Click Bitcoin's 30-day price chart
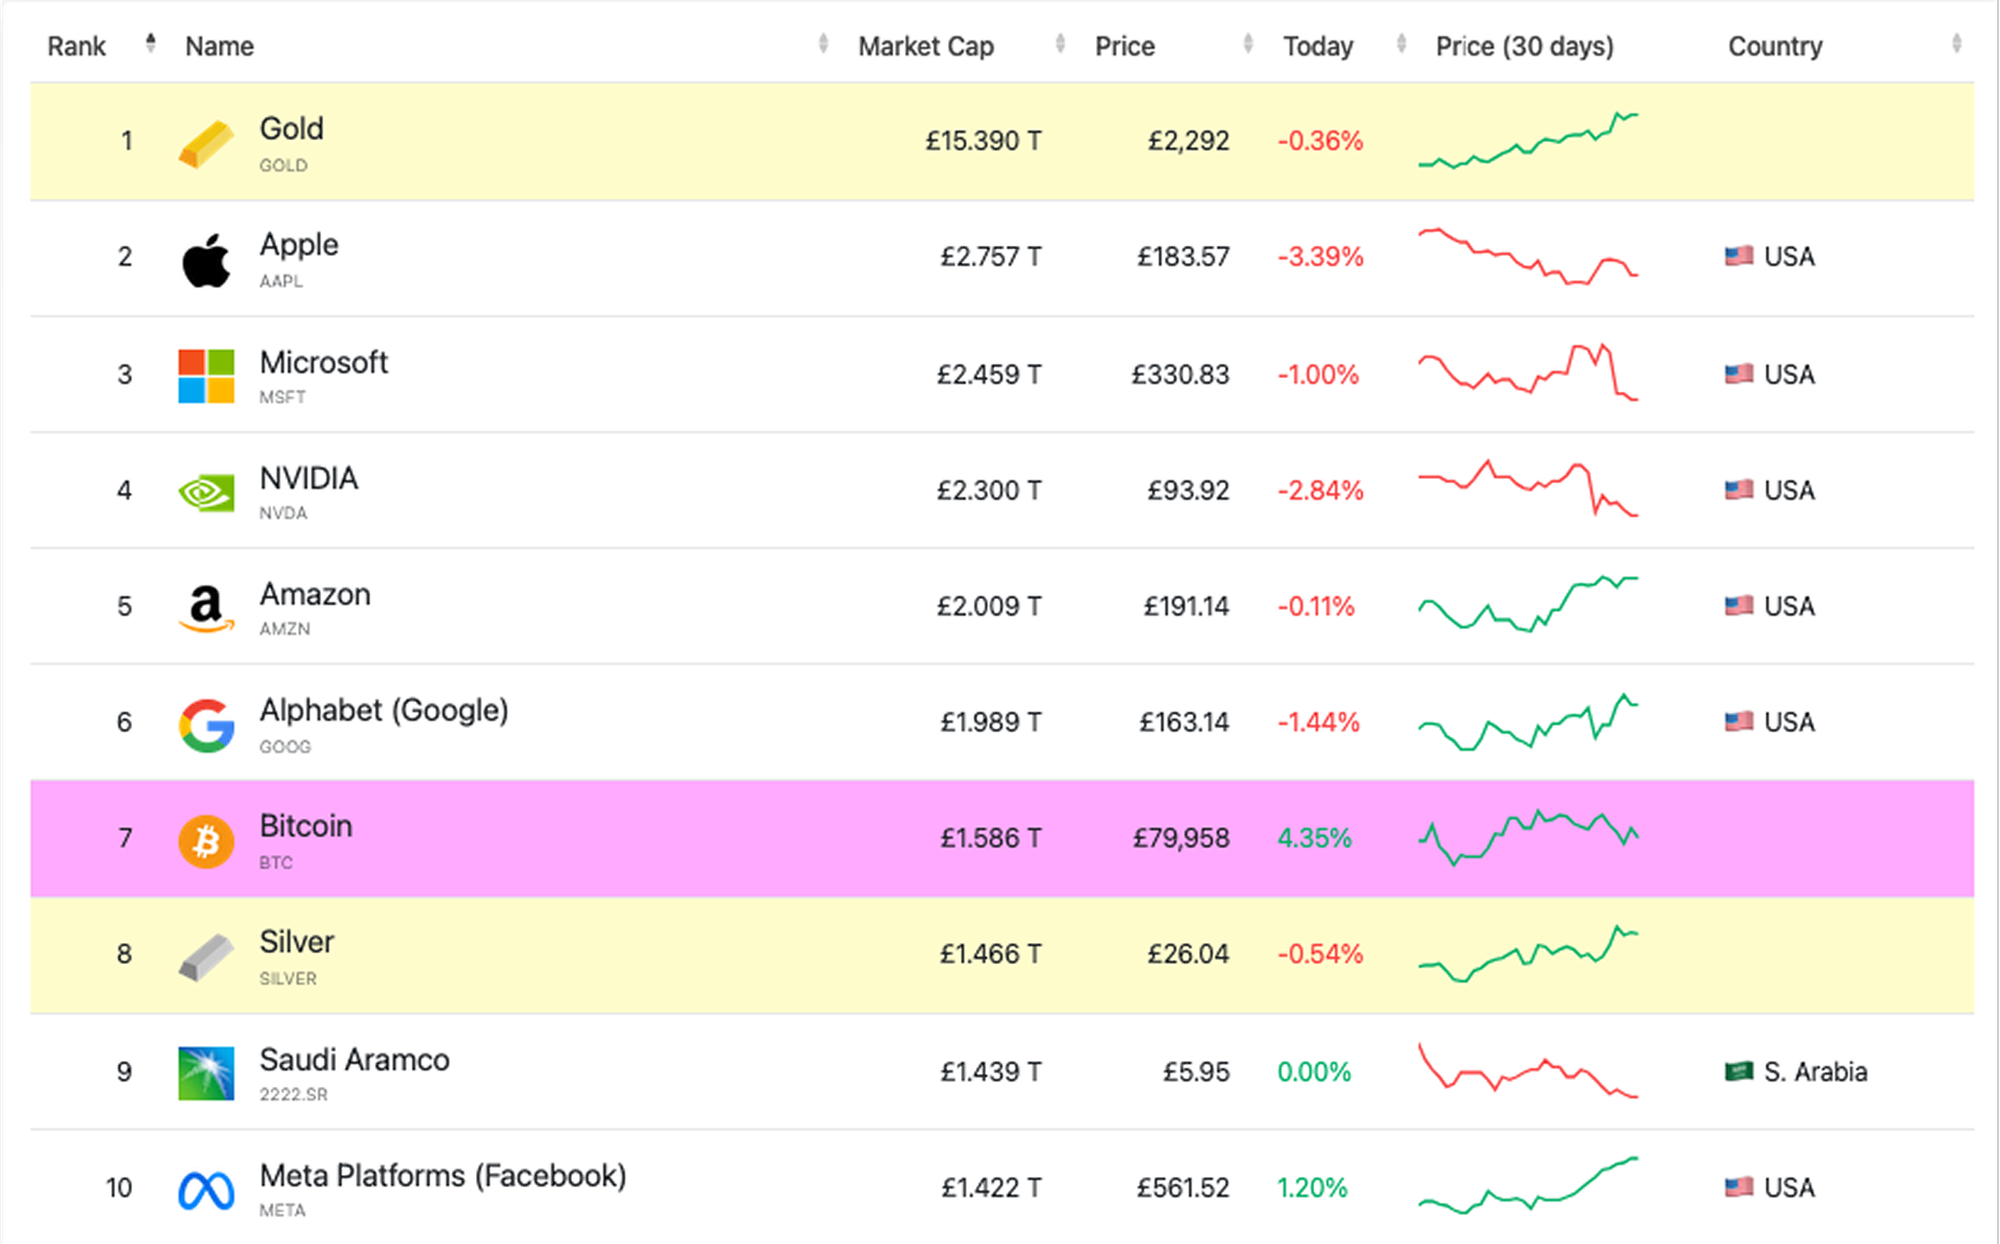This screenshot has height=1244, width=2000. (x=1528, y=837)
